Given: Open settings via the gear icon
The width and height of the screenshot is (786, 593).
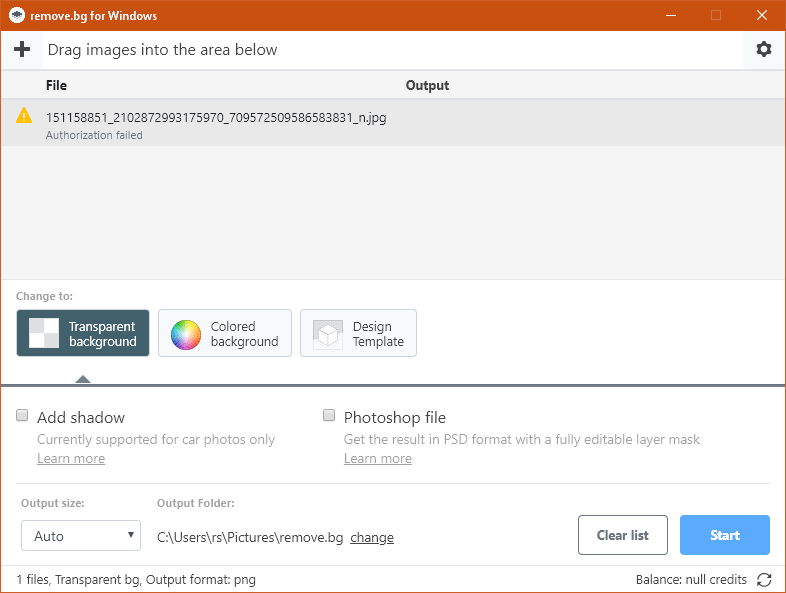Looking at the screenshot, I should [764, 50].
